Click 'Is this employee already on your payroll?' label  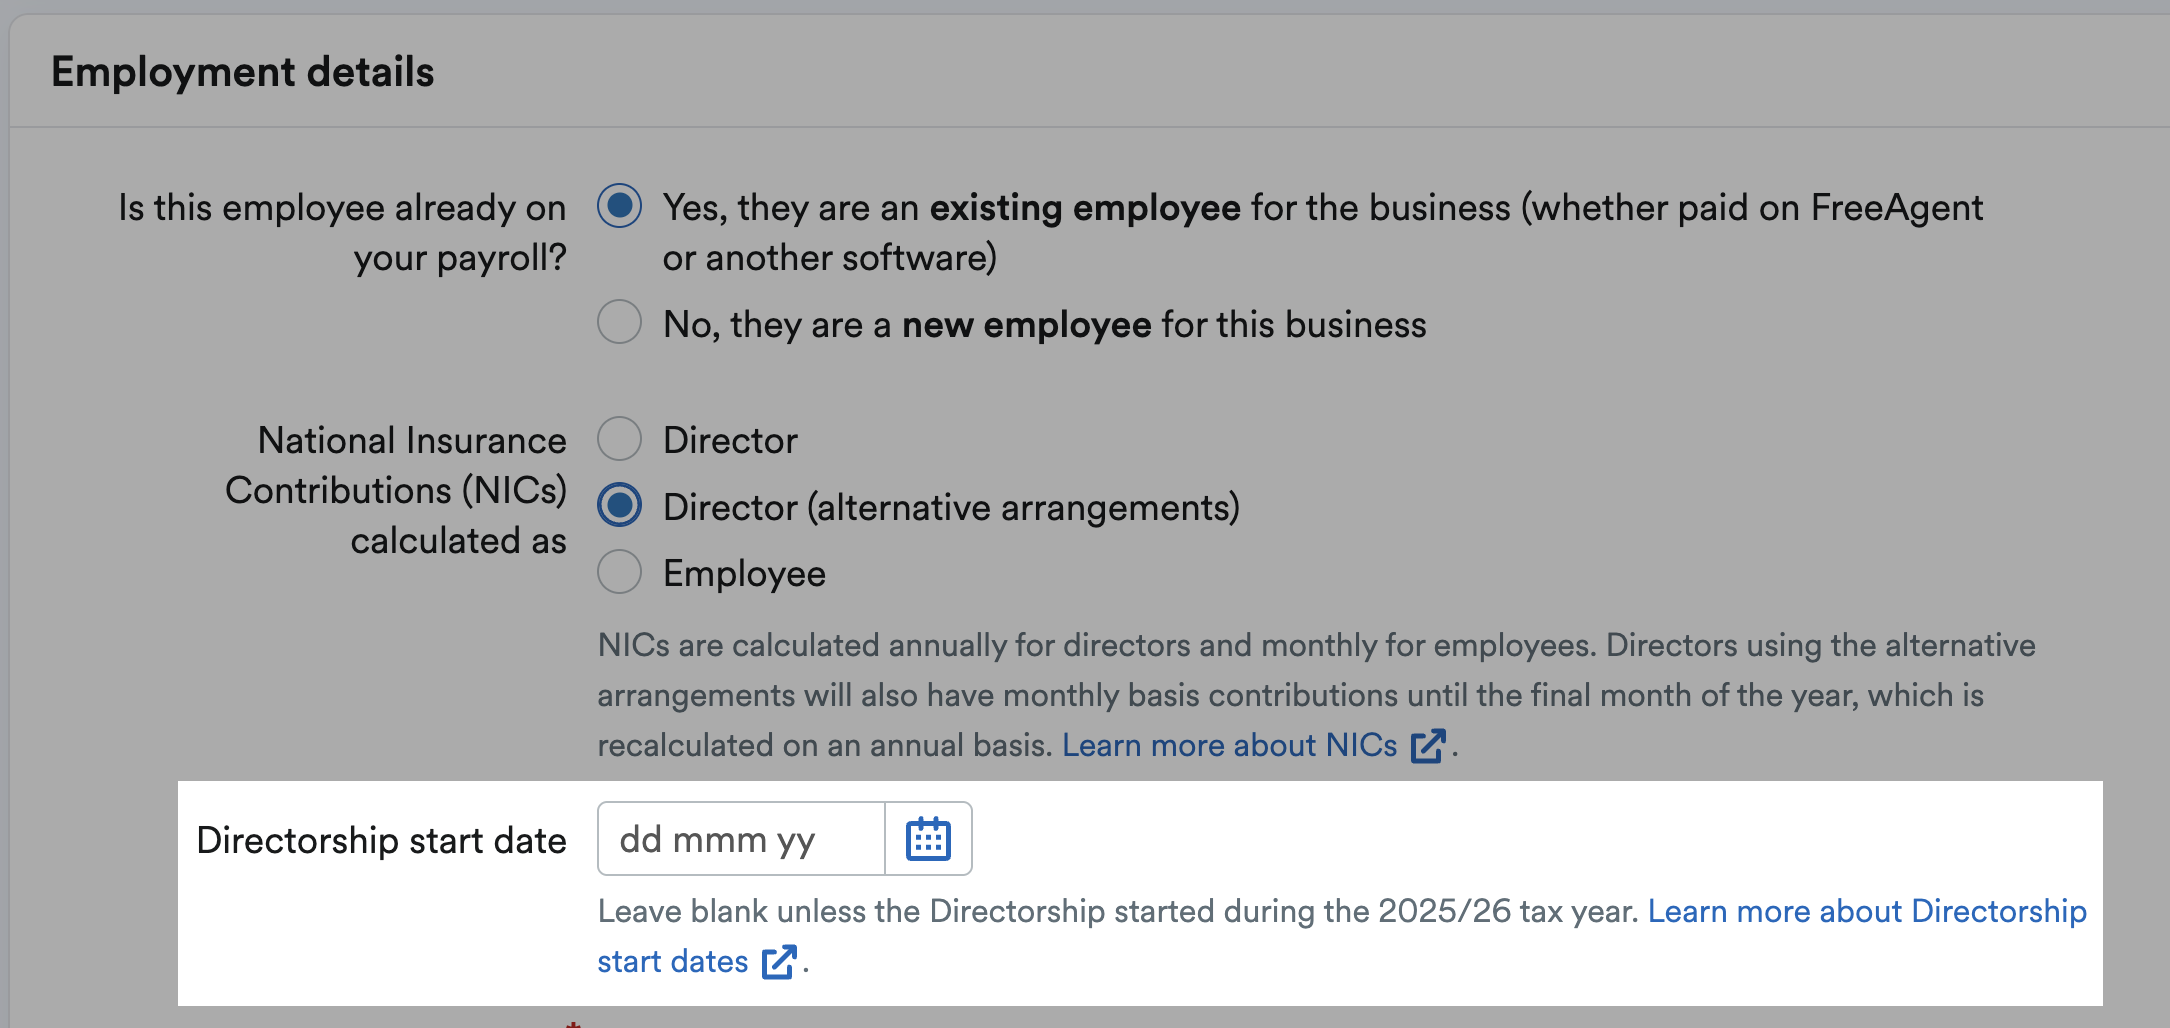coord(342,232)
